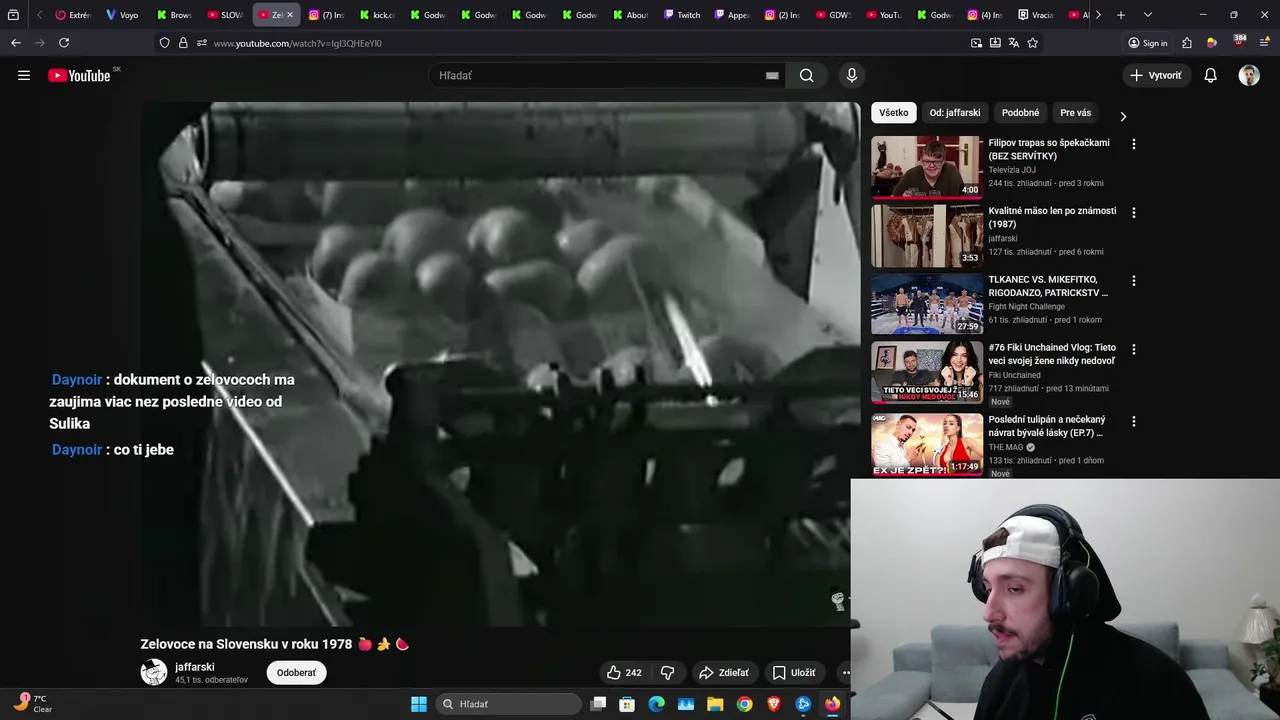Viewport: 1280px width, 720px height.
Task: Open the jaffarski channel avatar
Action: tap(154, 672)
